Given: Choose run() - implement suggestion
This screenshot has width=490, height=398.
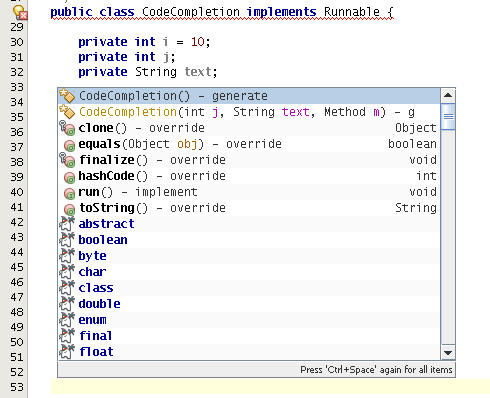Looking at the screenshot, I should coord(249,192).
